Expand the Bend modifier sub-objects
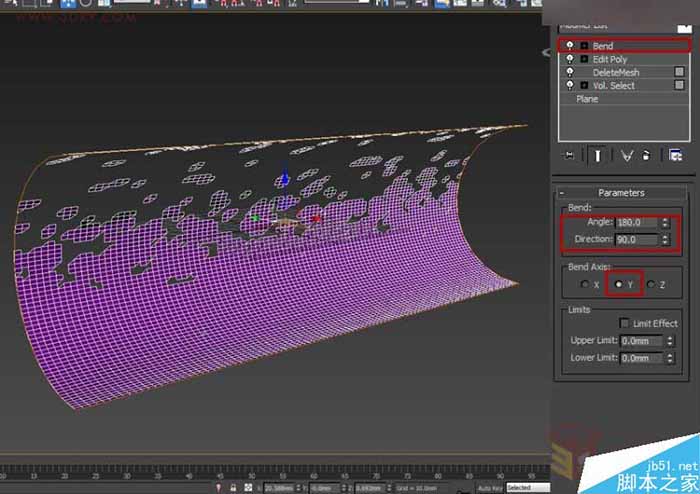The height and width of the screenshot is (494, 700). pyautogui.click(x=583, y=46)
